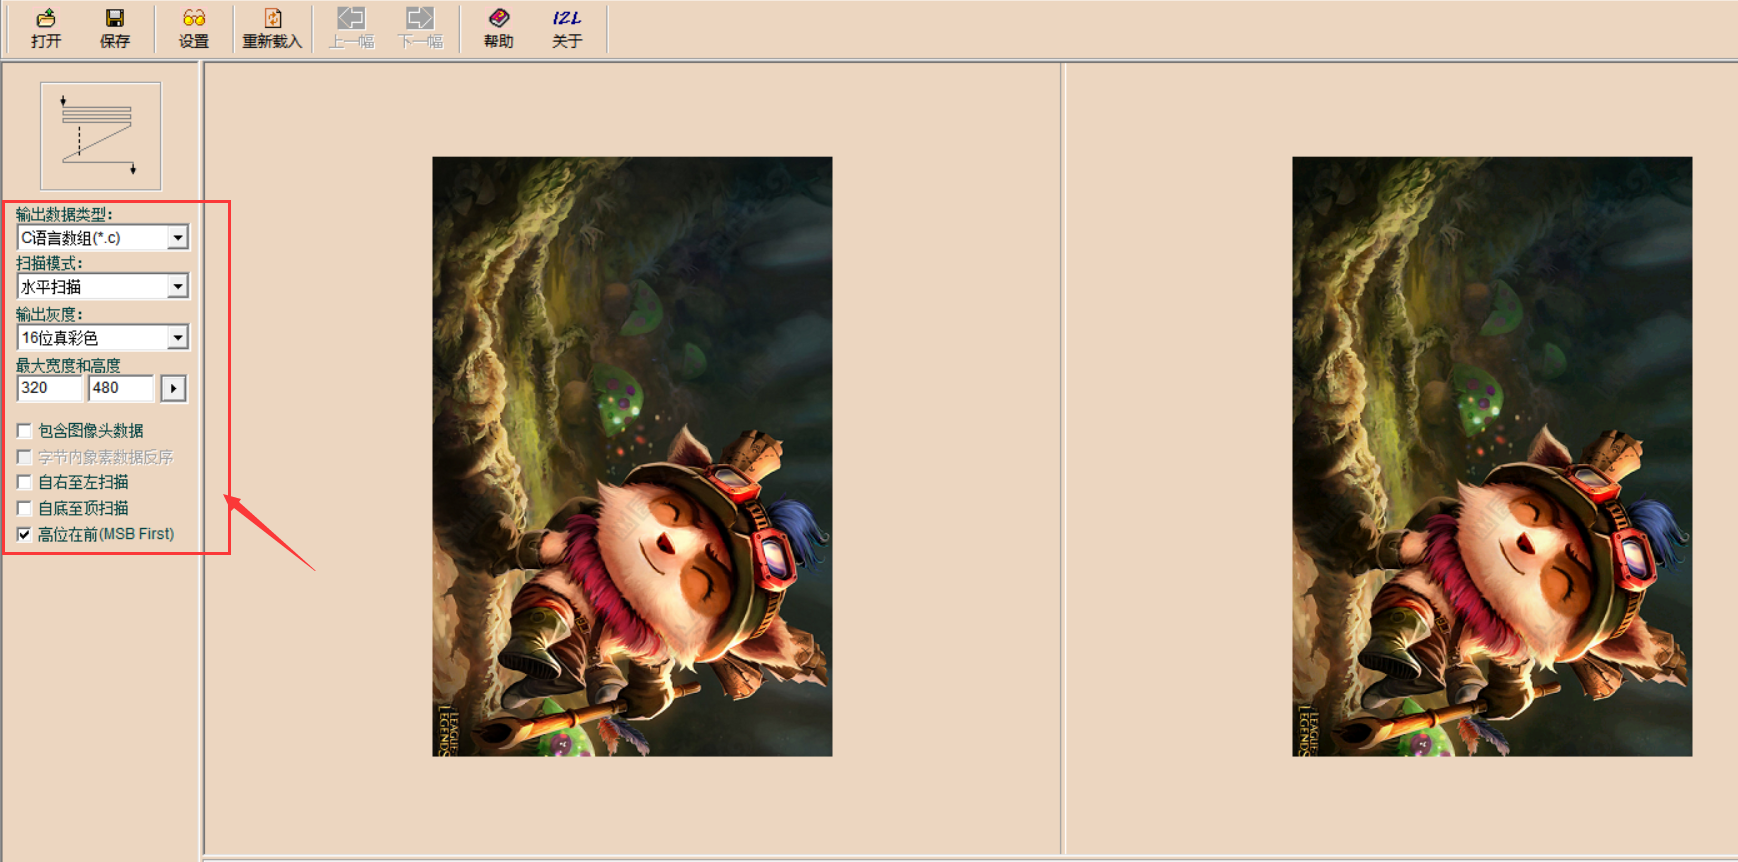
Task: Open 帮助 (Help) from the toolbar
Action: tap(498, 28)
